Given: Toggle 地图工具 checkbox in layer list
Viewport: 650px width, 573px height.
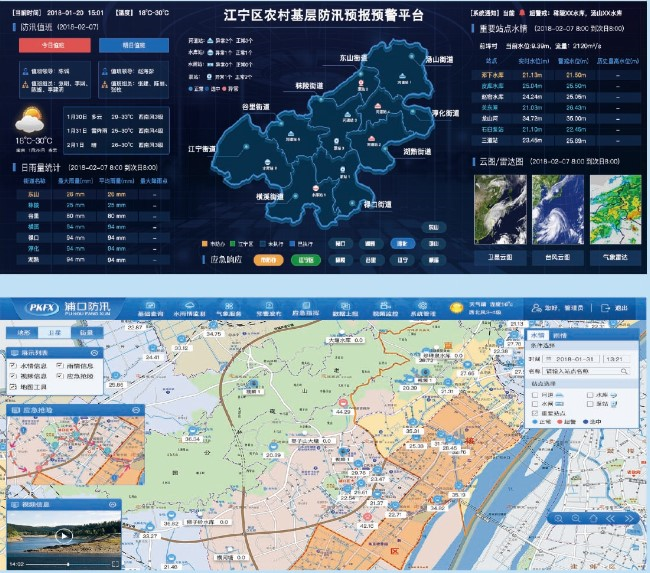Looking at the screenshot, I should (x=13, y=387).
